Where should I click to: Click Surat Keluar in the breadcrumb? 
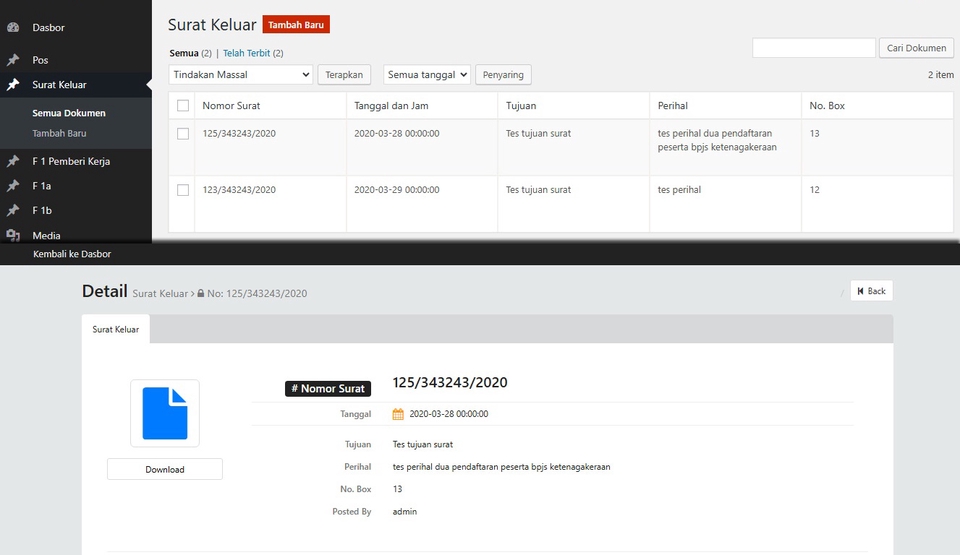point(160,293)
